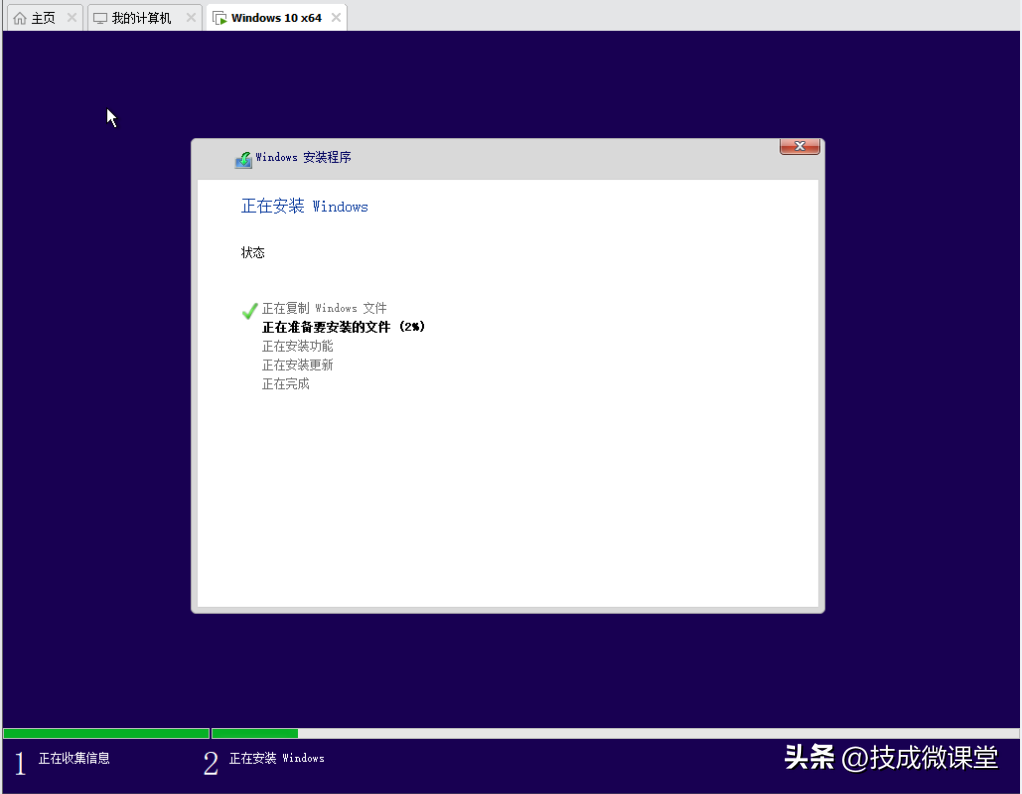The image size is (1022, 794).
Task: Close the 主页 tab with its X
Action: (71, 18)
